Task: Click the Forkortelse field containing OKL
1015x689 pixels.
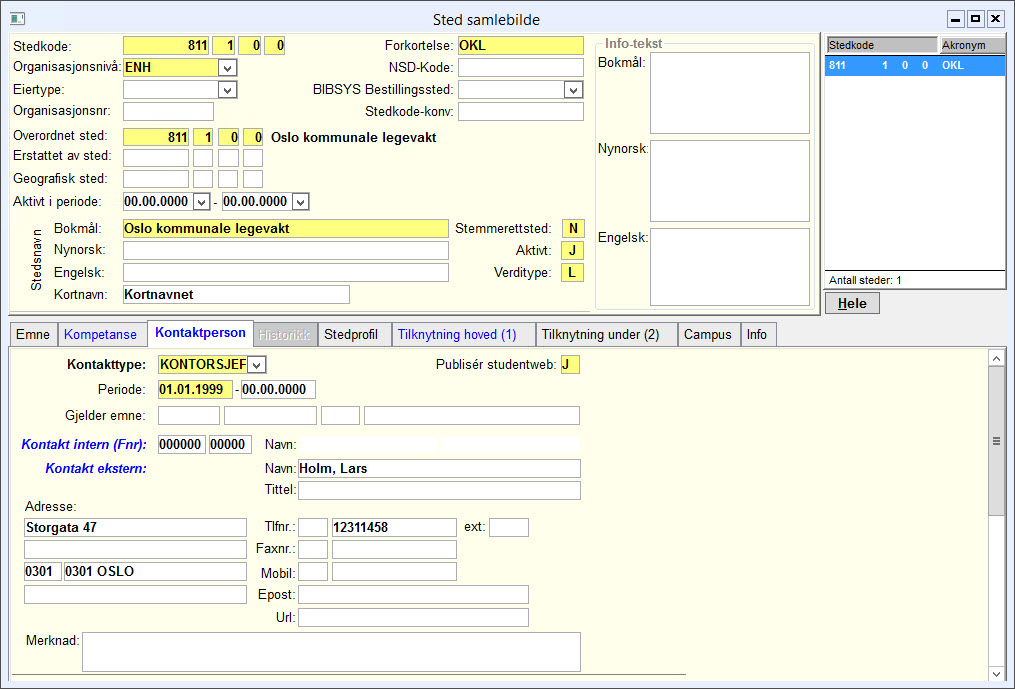Action: tap(520, 46)
